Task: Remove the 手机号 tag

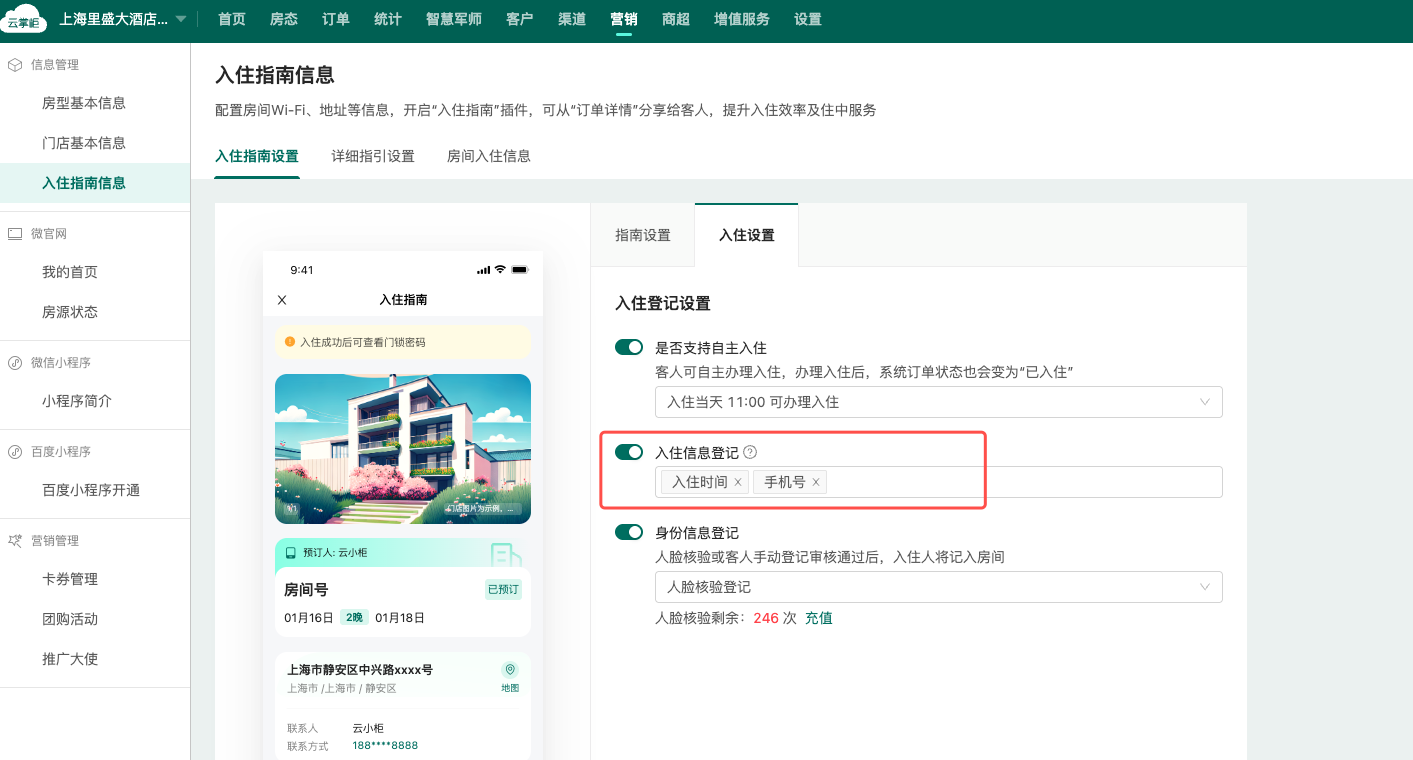Action: [815, 482]
